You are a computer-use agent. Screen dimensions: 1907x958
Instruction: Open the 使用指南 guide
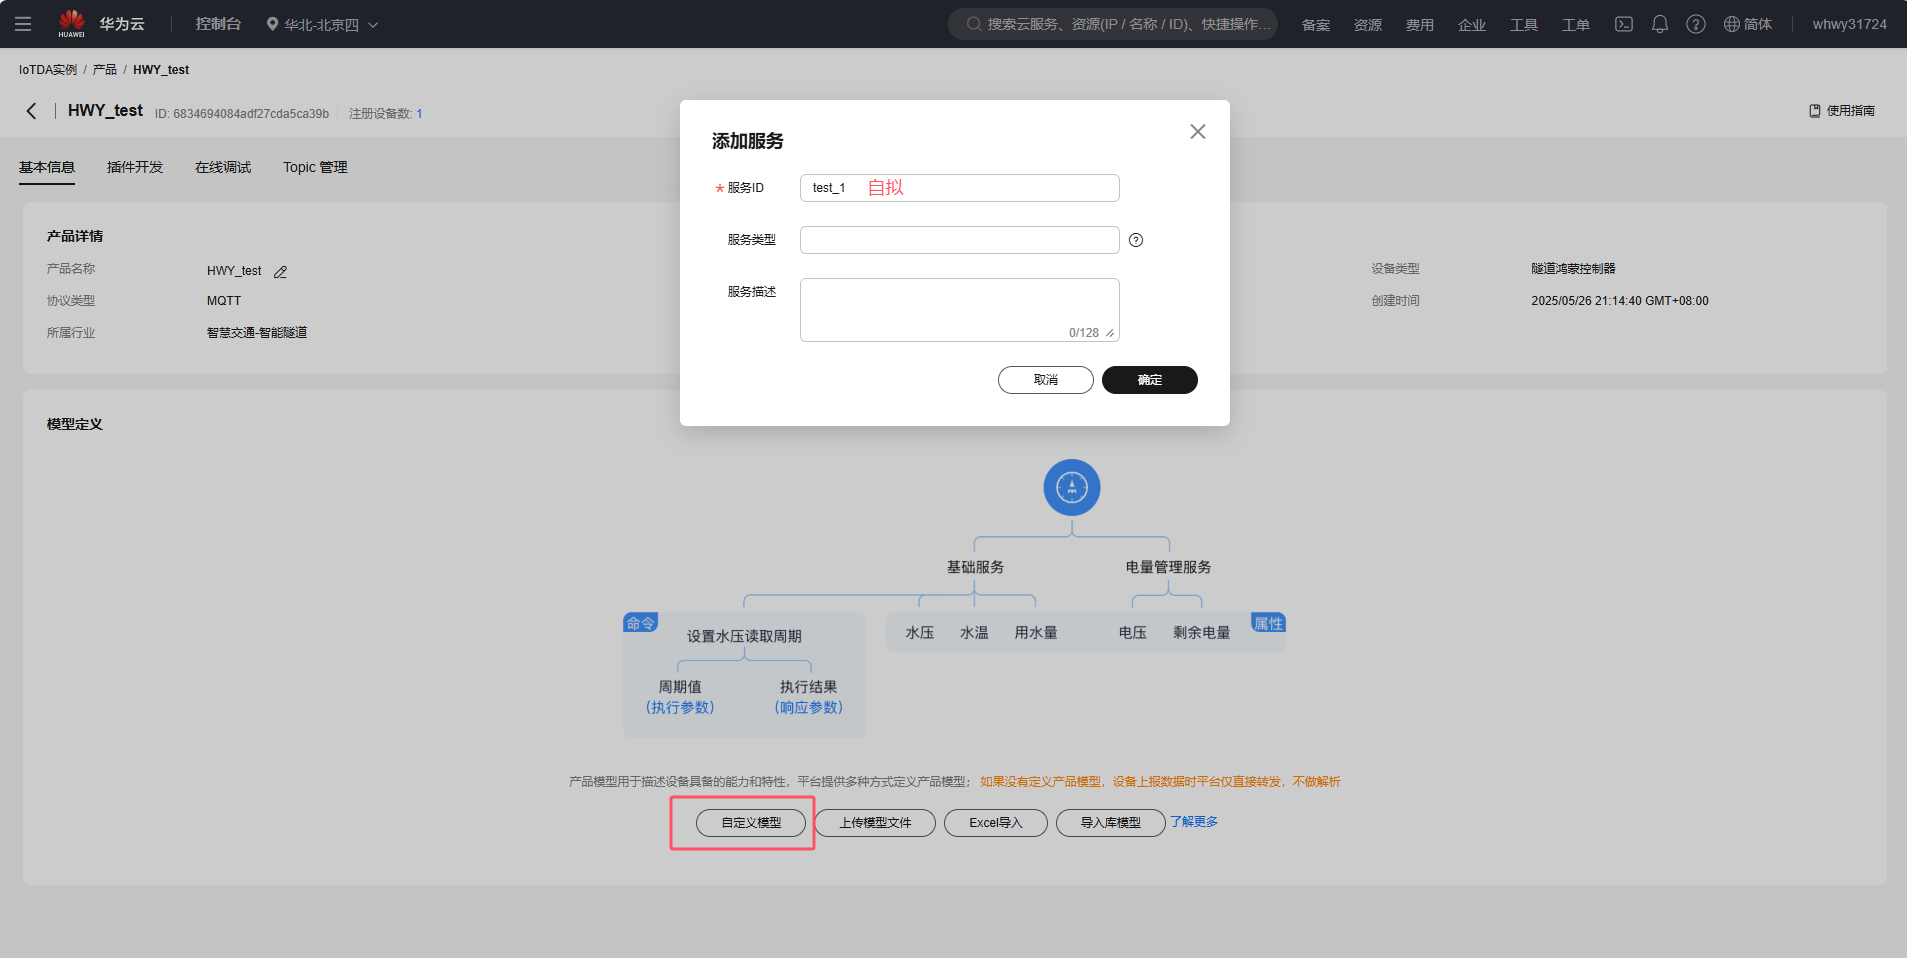1842,111
